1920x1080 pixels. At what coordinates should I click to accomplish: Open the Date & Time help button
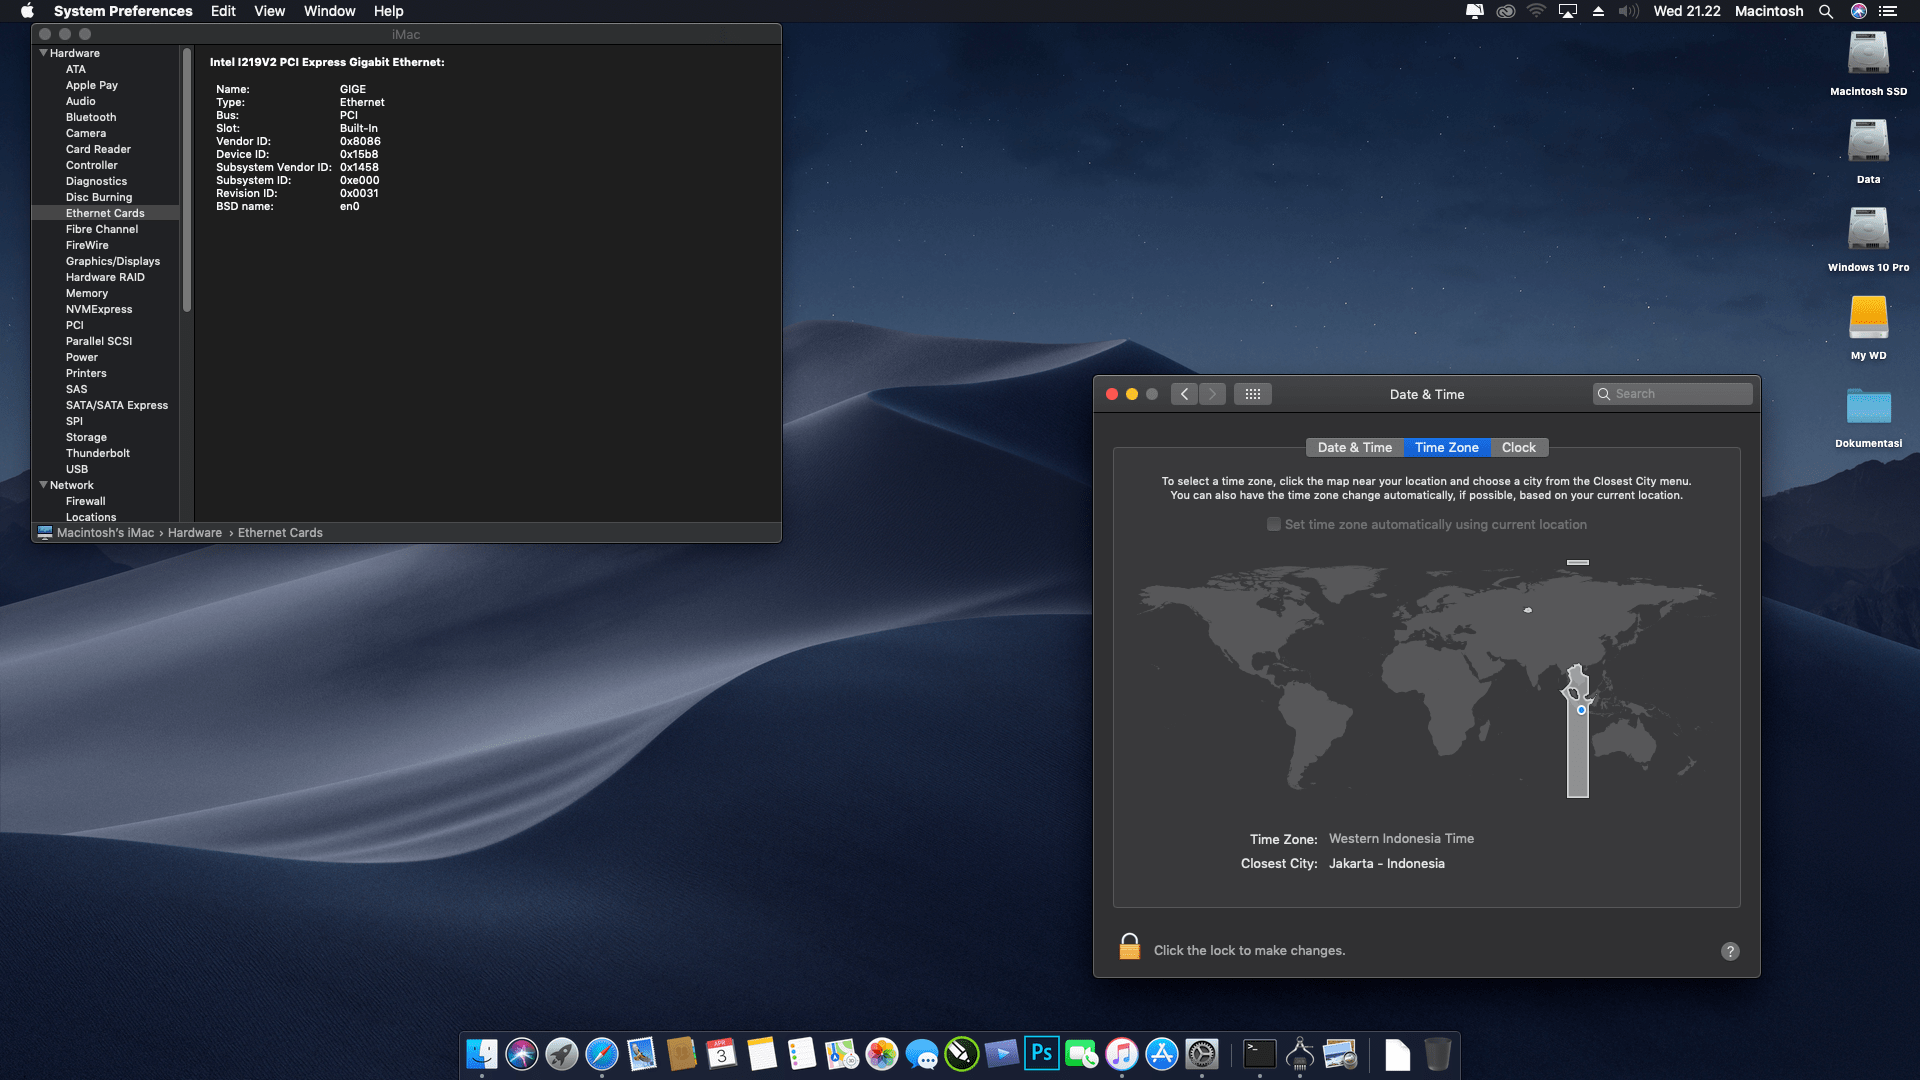(1730, 951)
